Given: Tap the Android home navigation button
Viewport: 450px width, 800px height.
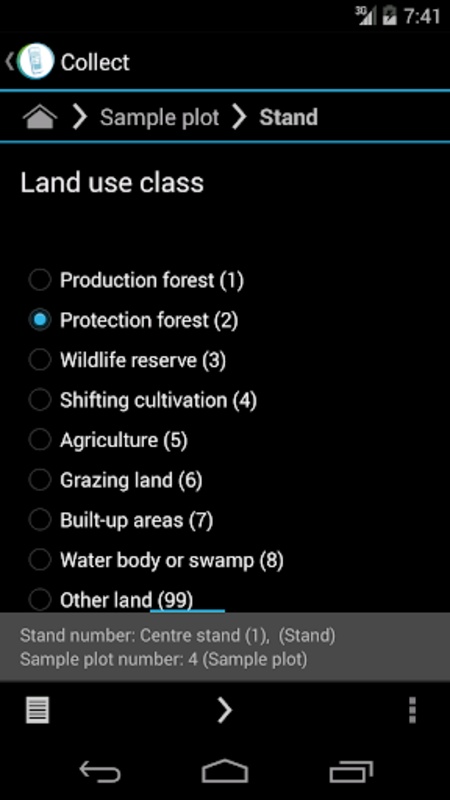Looking at the screenshot, I should 225,771.
